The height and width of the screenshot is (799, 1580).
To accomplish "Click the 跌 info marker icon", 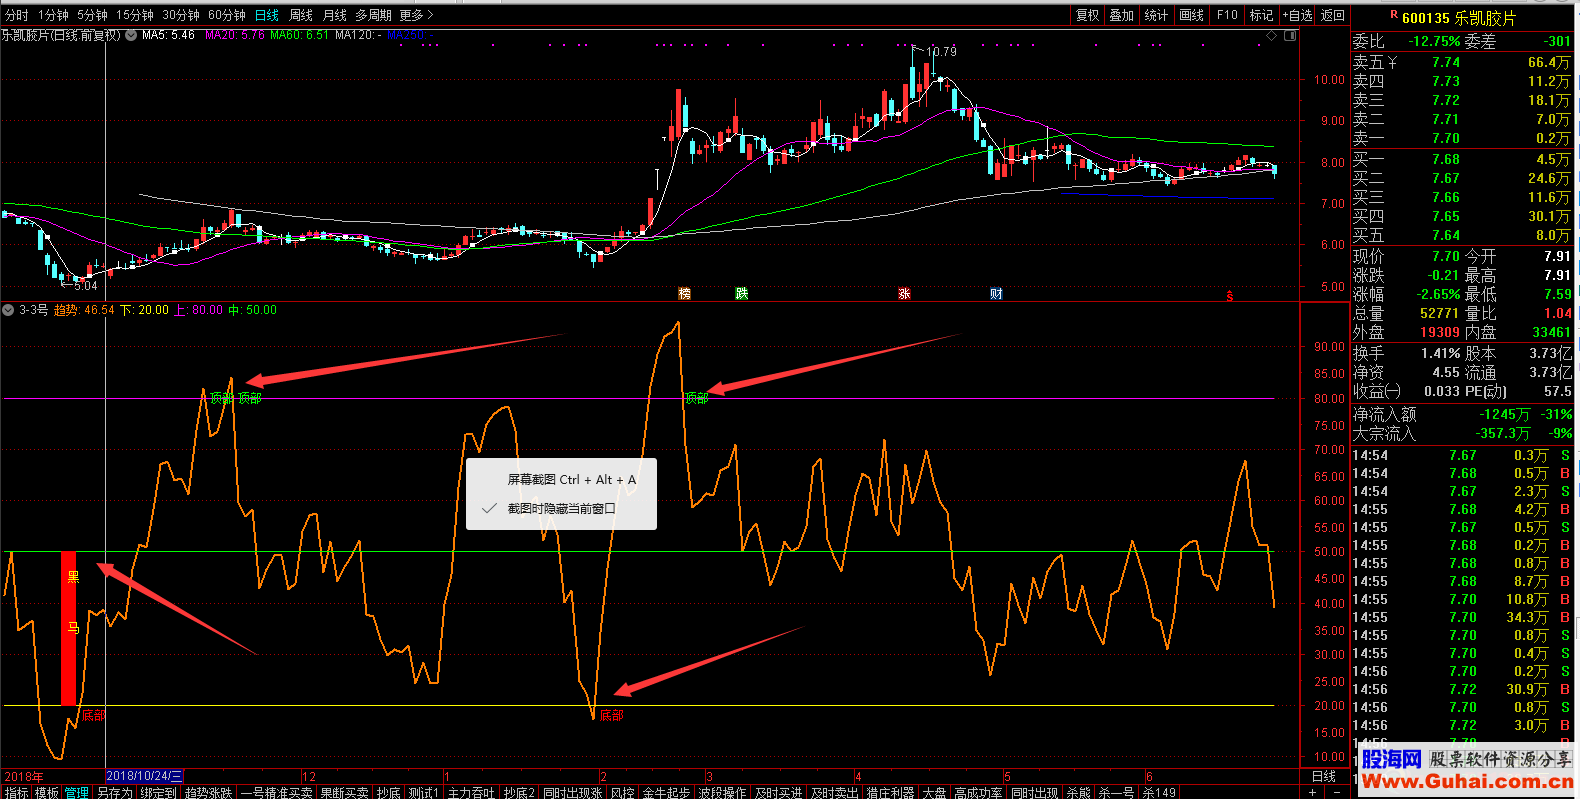I will (741, 294).
